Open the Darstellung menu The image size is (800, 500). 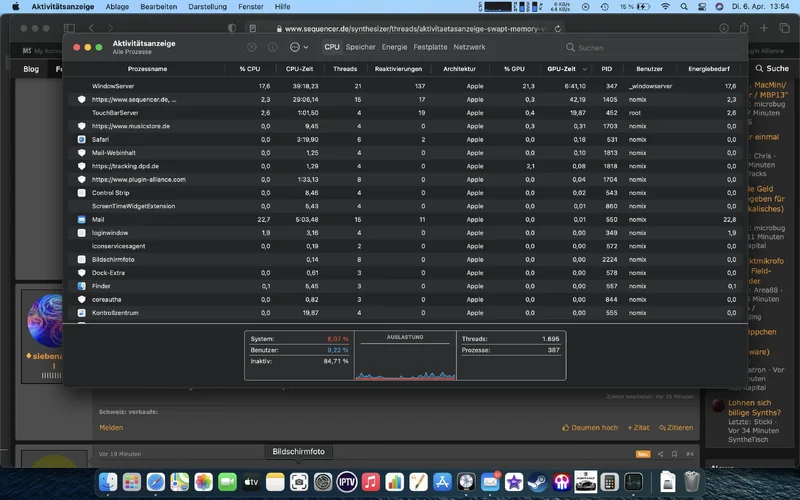(x=207, y=6)
